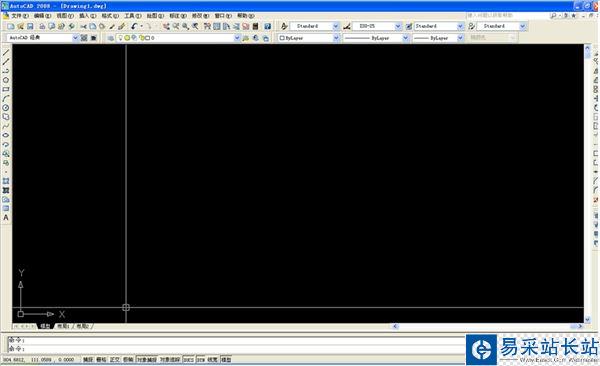The width and height of the screenshot is (600, 366).
Task: Toggle 正交 (Ortho) in status bar
Action: pos(115,359)
